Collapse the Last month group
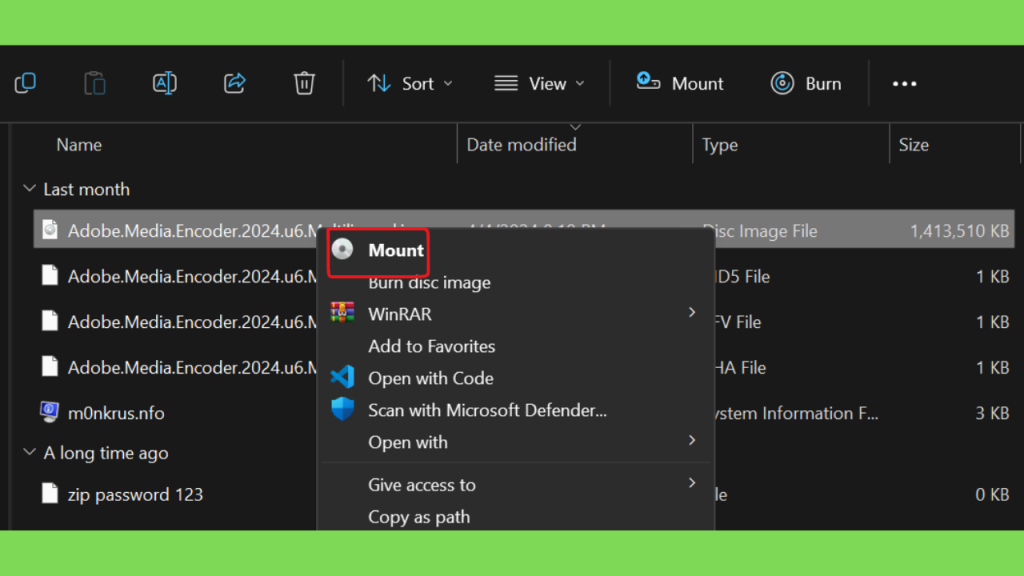Screen dimensions: 1024x576 pos(29,189)
